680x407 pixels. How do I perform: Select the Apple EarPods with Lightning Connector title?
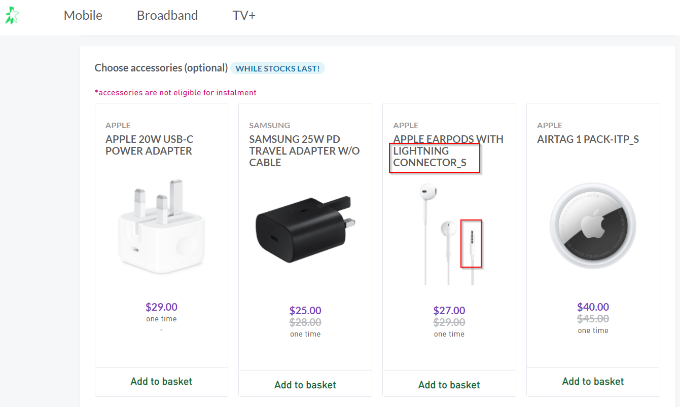[448, 151]
